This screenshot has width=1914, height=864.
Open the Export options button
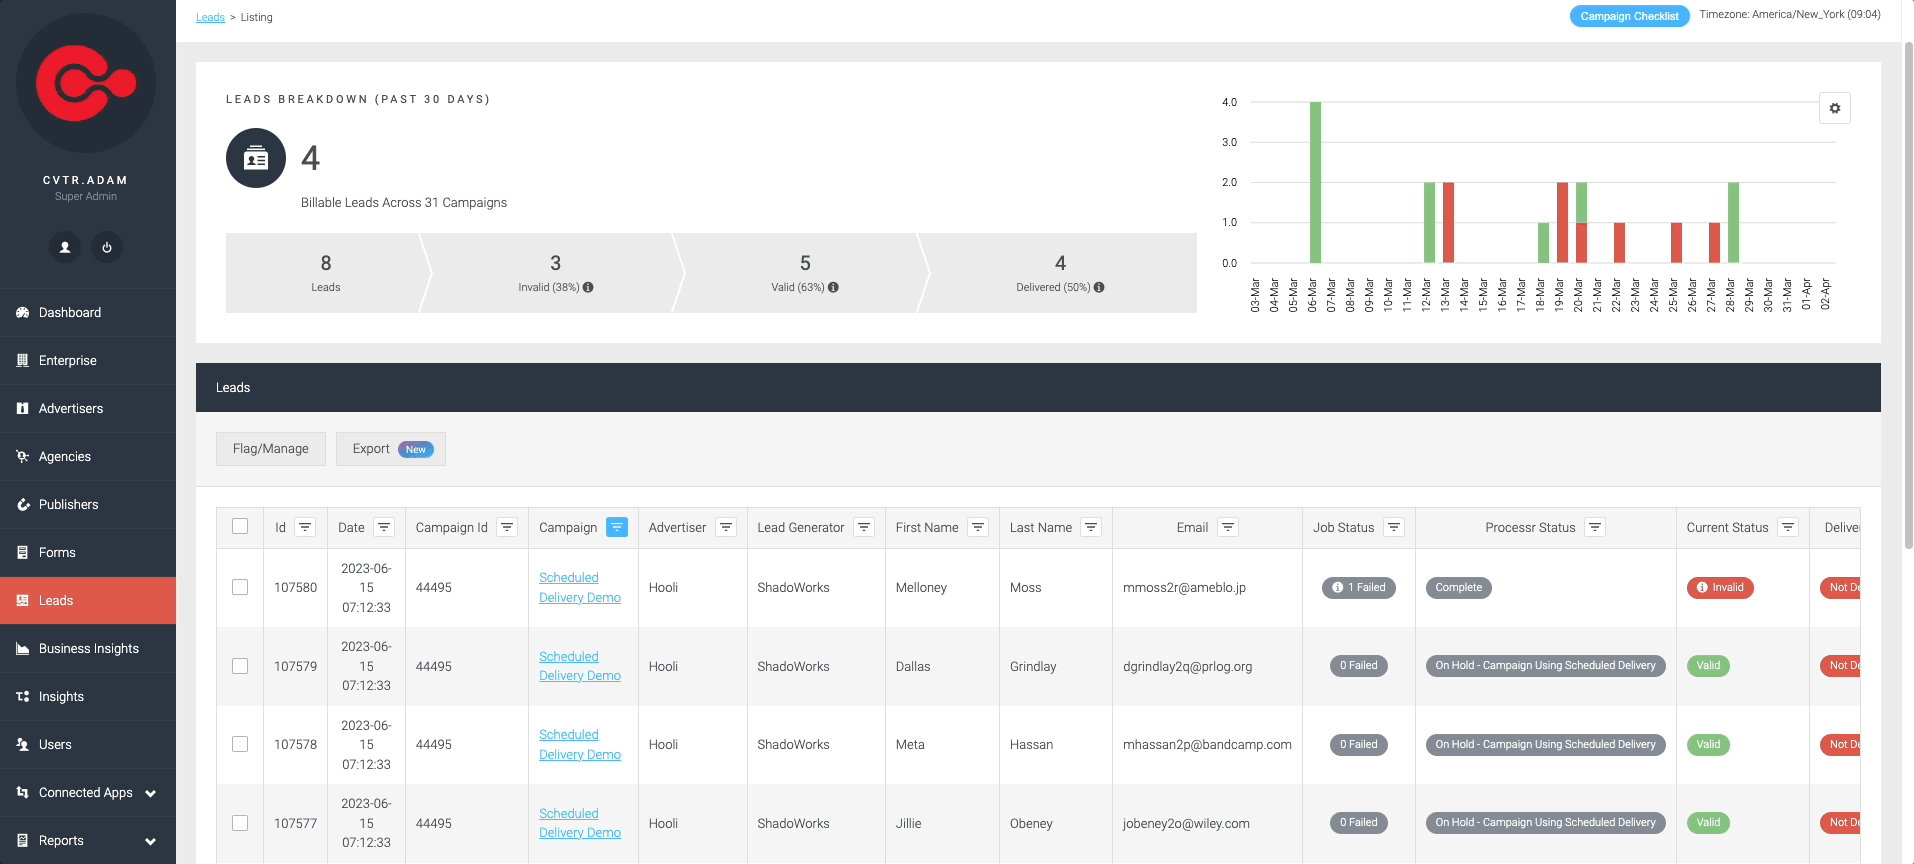click(x=391, y=449)
